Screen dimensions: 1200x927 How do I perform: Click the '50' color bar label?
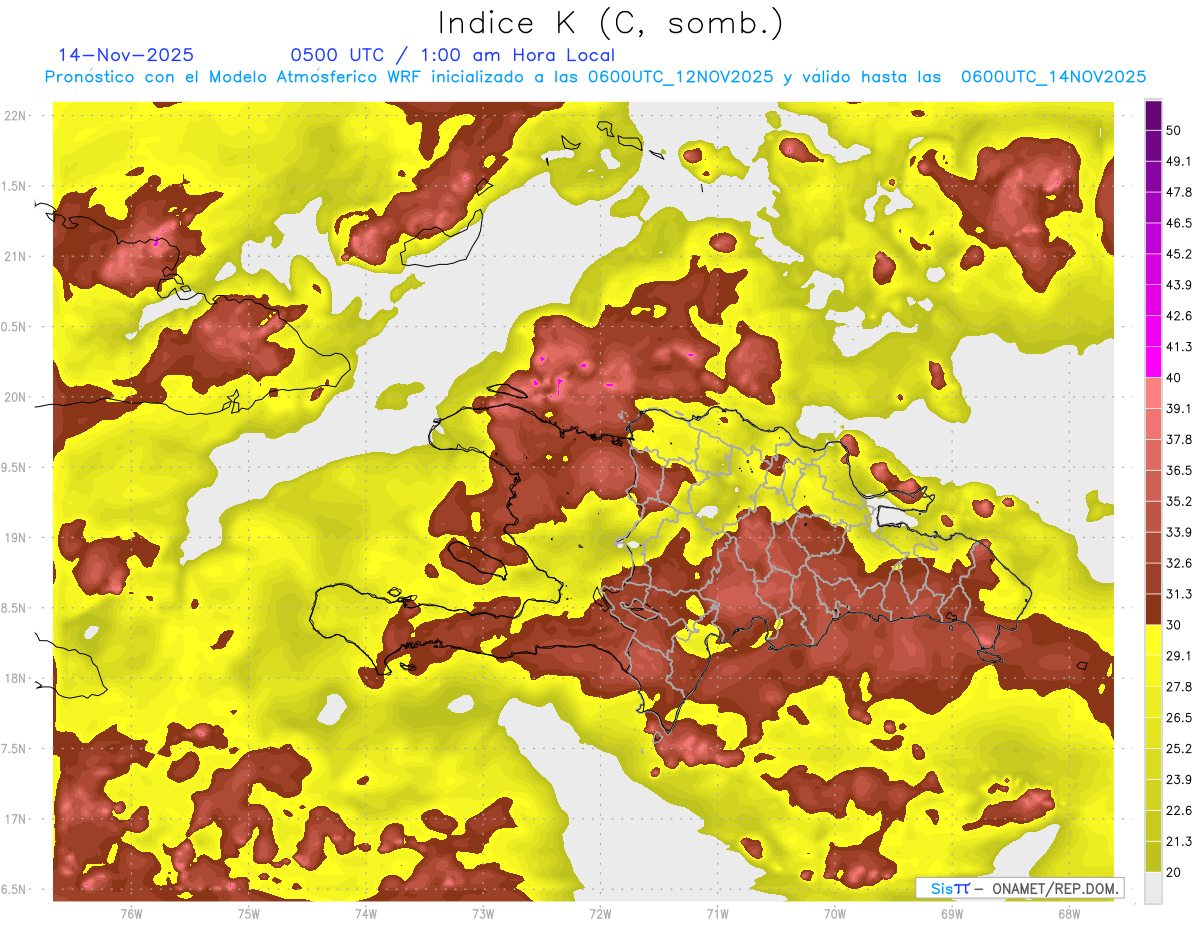1175,130
